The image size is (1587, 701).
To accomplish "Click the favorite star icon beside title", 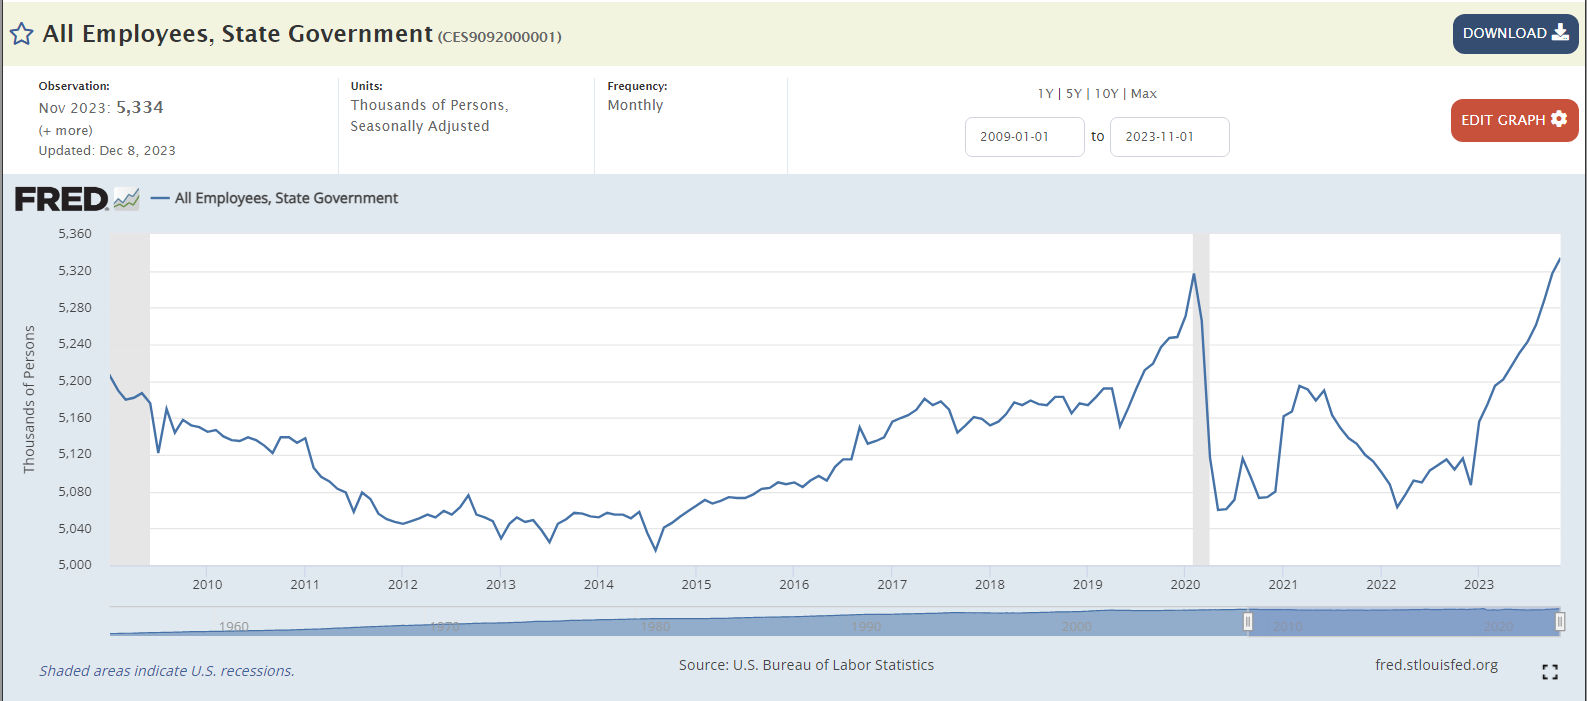I will click(x=21, y=34).
